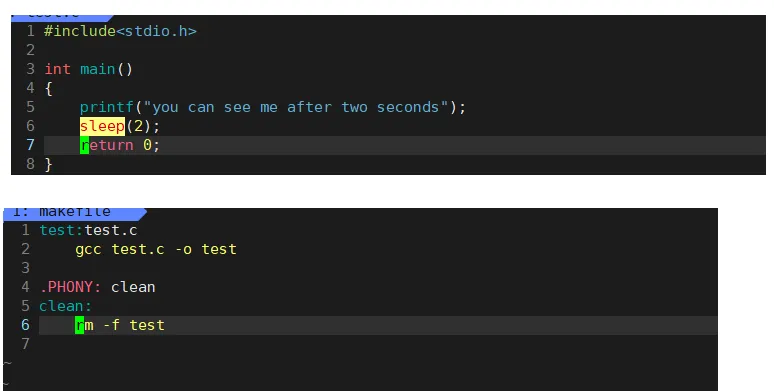Select the makefile buffer tab

coord(75,213)
